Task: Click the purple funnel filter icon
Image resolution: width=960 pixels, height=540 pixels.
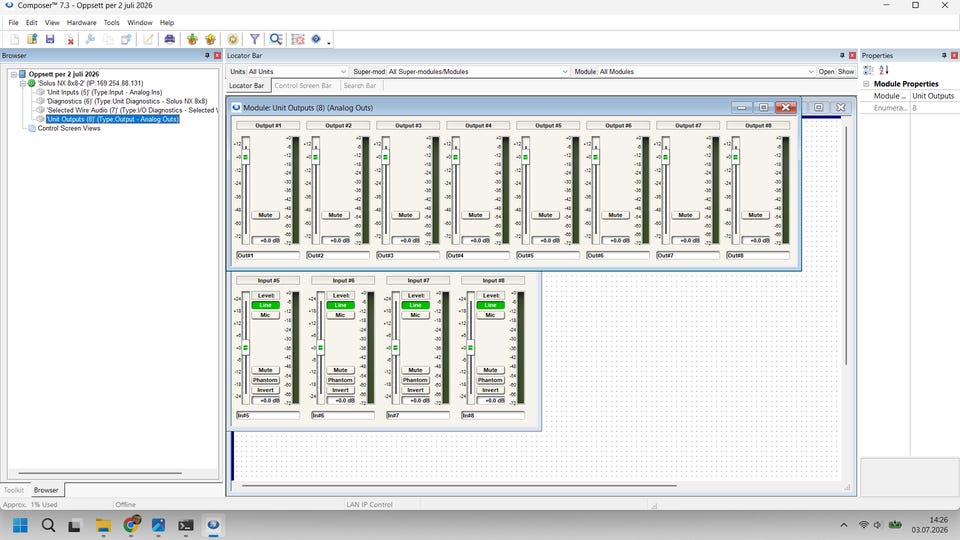Action: tap(255, 39)
